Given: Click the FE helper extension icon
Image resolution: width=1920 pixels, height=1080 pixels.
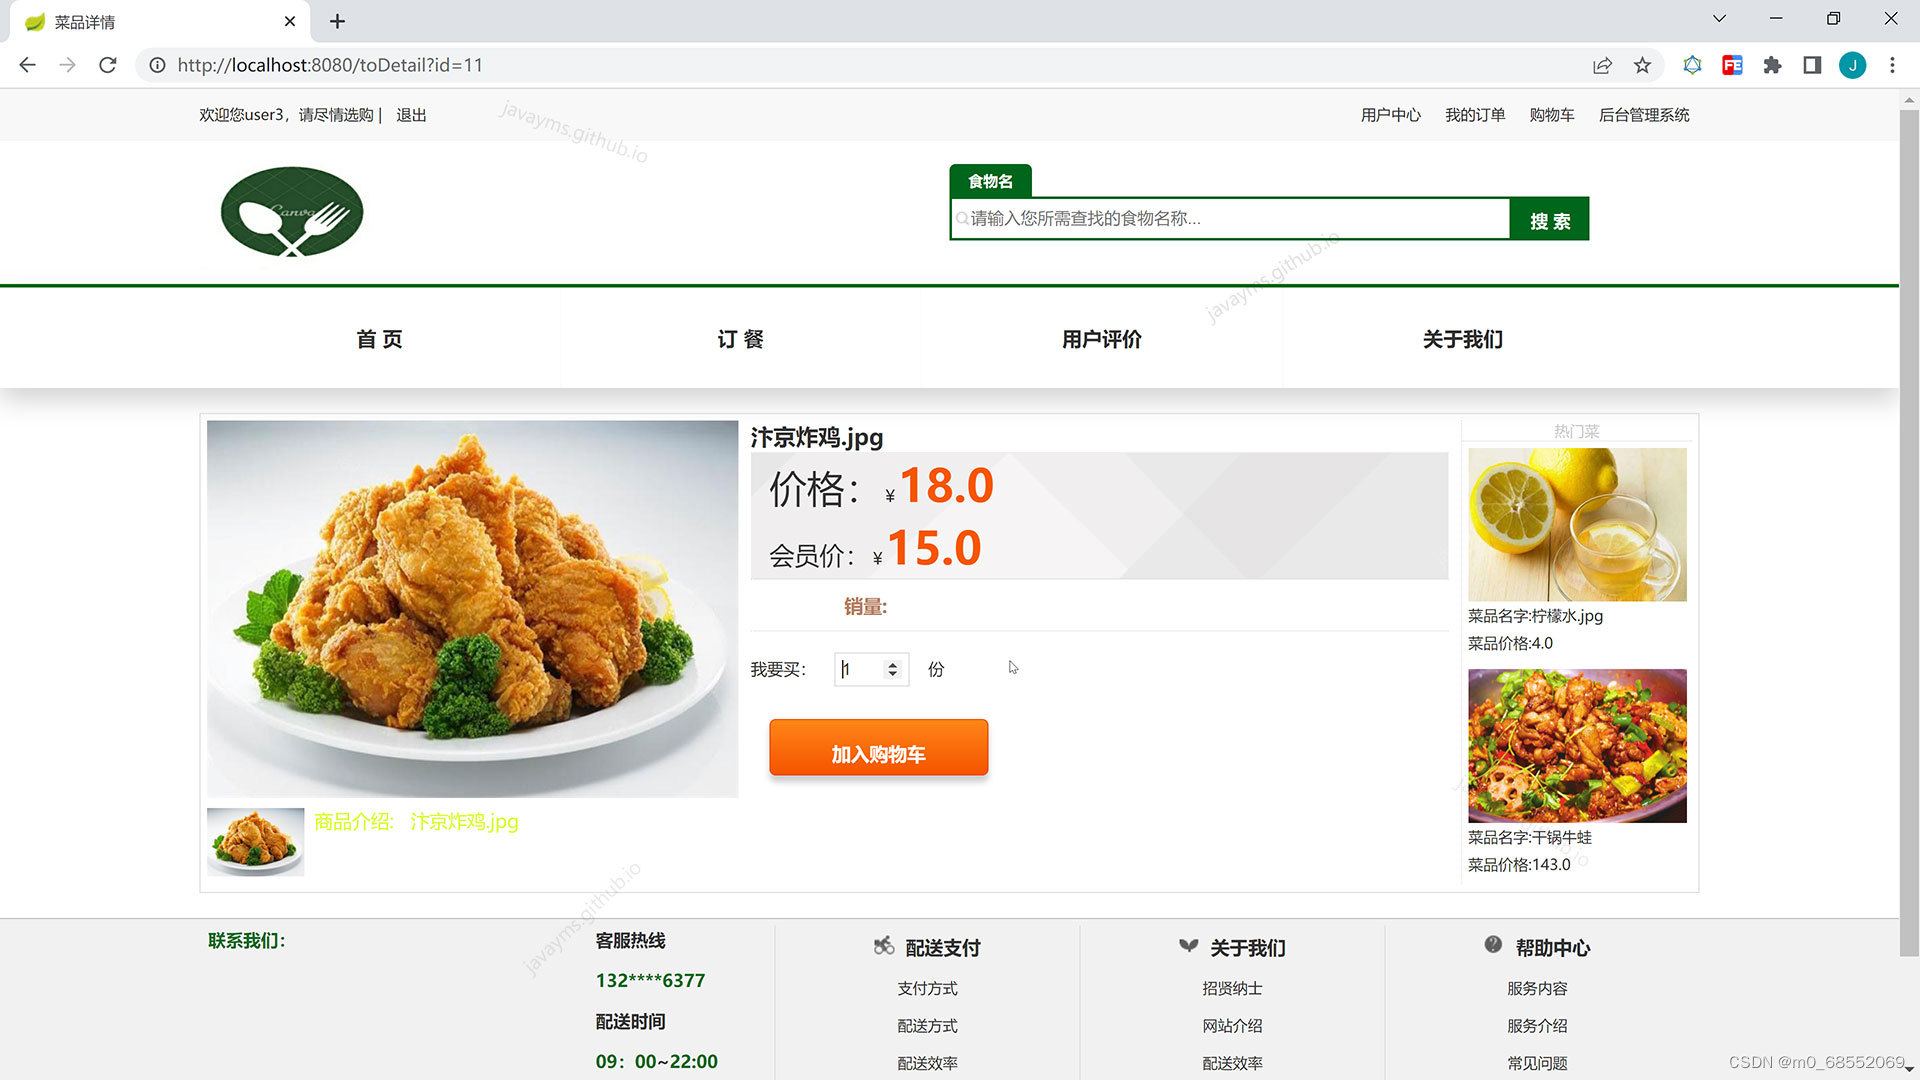Looking at the screenshot, I should (x=1732, y=65).
